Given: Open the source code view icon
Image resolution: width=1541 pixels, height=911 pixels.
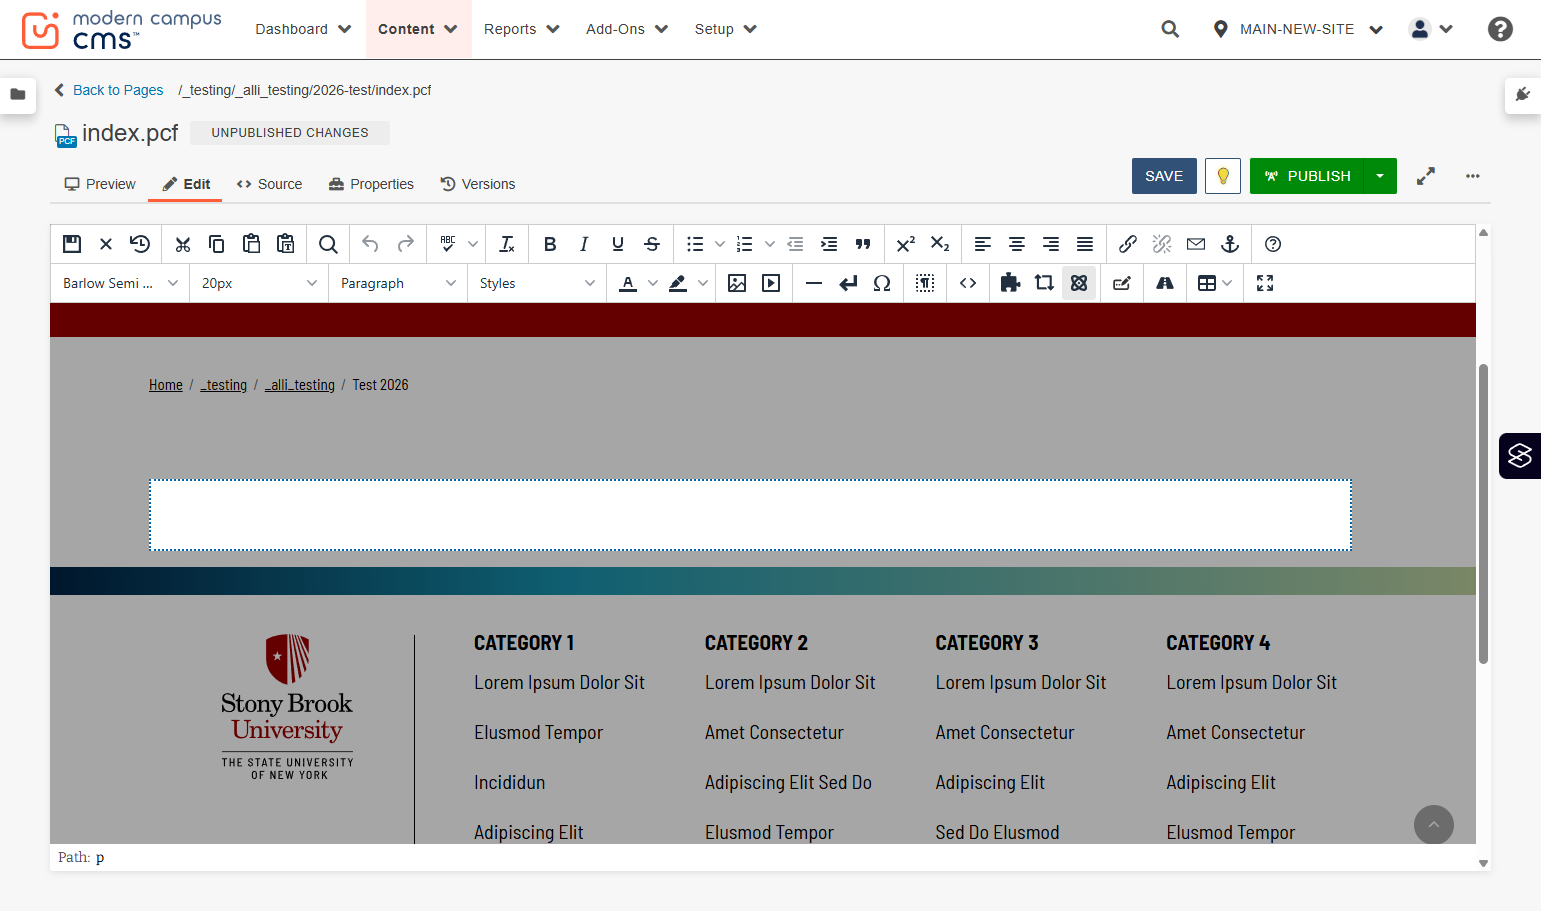Looking at the screenshot, I should coord(968,283).
